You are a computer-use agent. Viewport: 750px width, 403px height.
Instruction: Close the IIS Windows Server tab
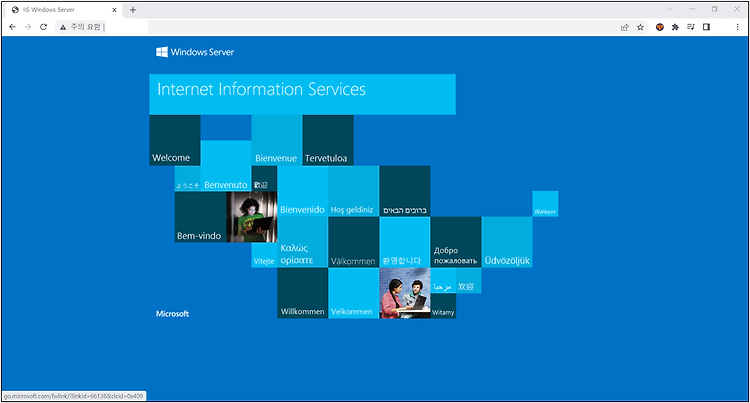(114, 10)
